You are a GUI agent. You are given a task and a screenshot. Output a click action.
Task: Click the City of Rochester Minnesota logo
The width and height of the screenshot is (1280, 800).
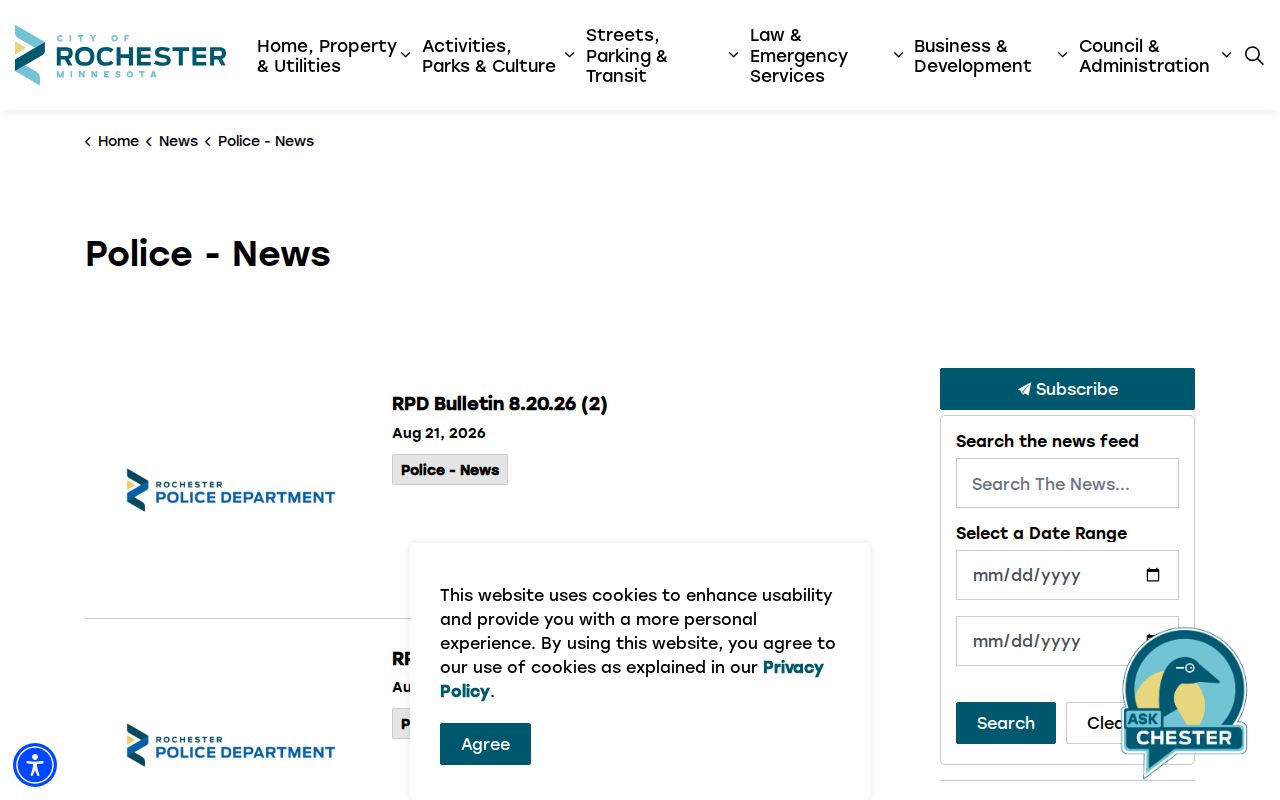click(x=121, y=55)
